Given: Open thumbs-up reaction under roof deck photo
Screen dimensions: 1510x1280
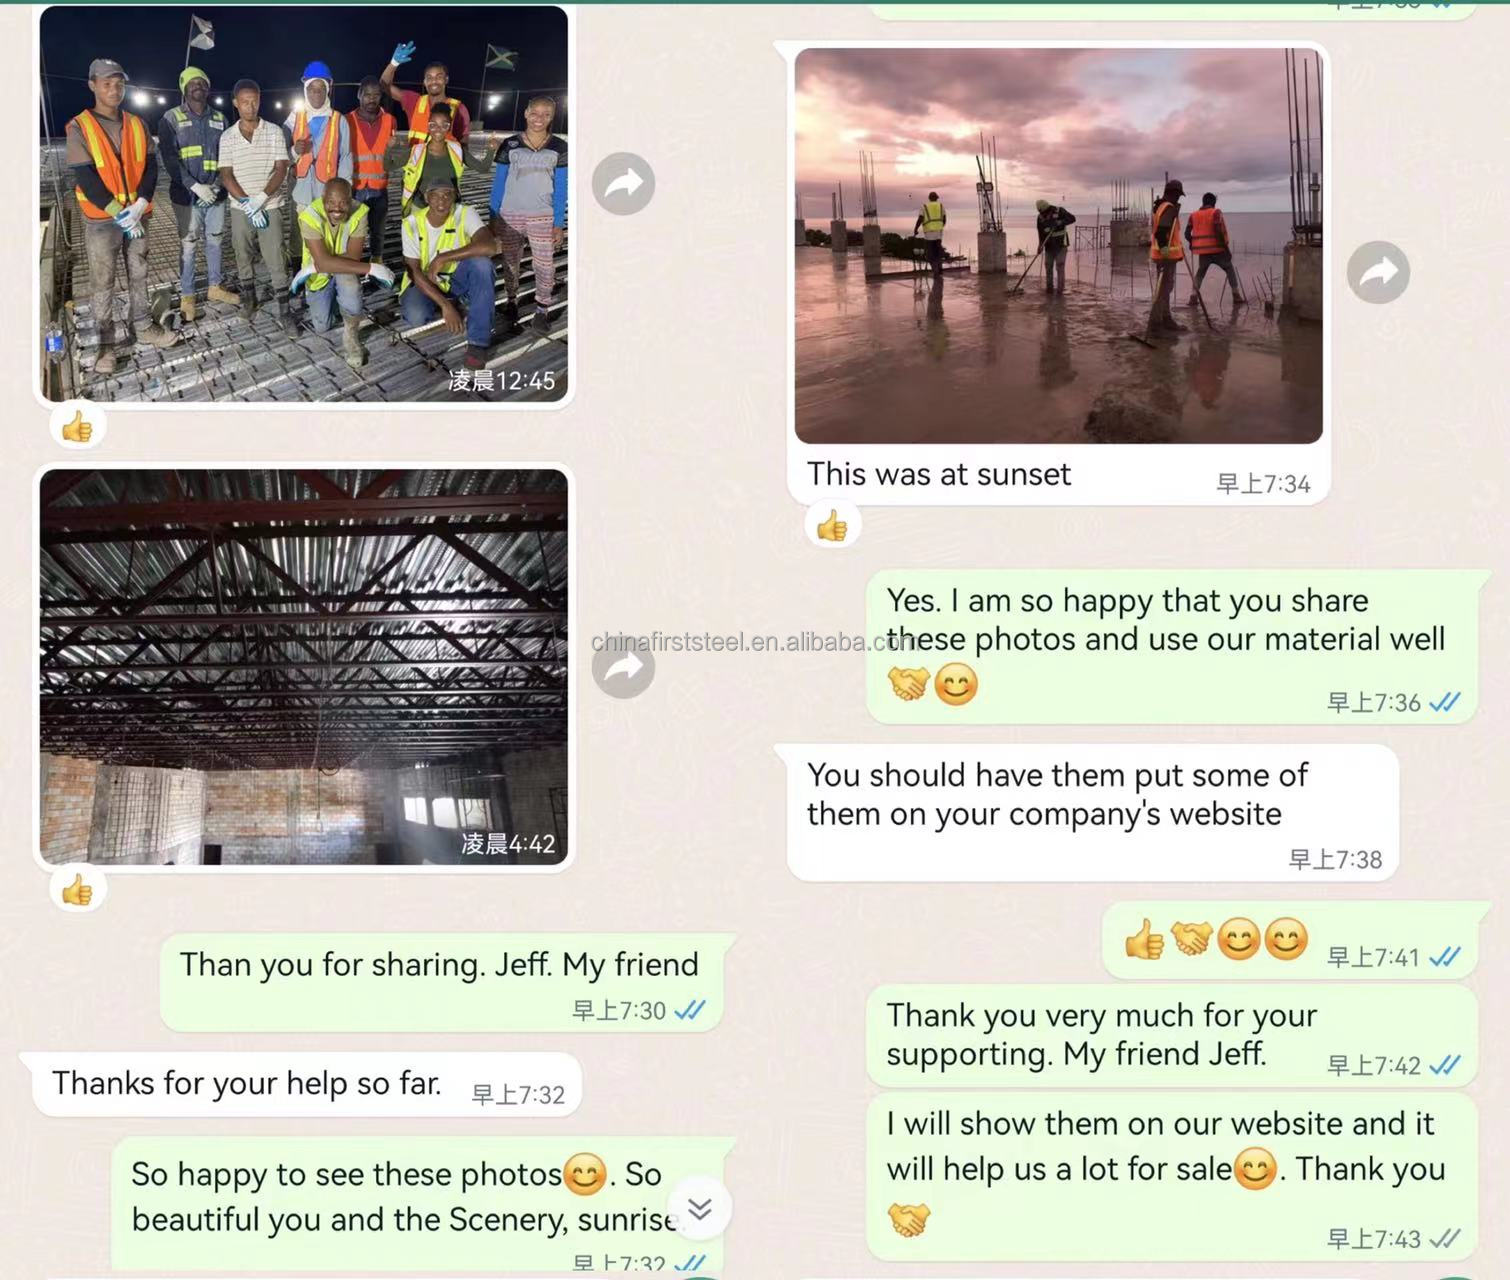Looking at the screenshot, I should (x=77, y=889).
